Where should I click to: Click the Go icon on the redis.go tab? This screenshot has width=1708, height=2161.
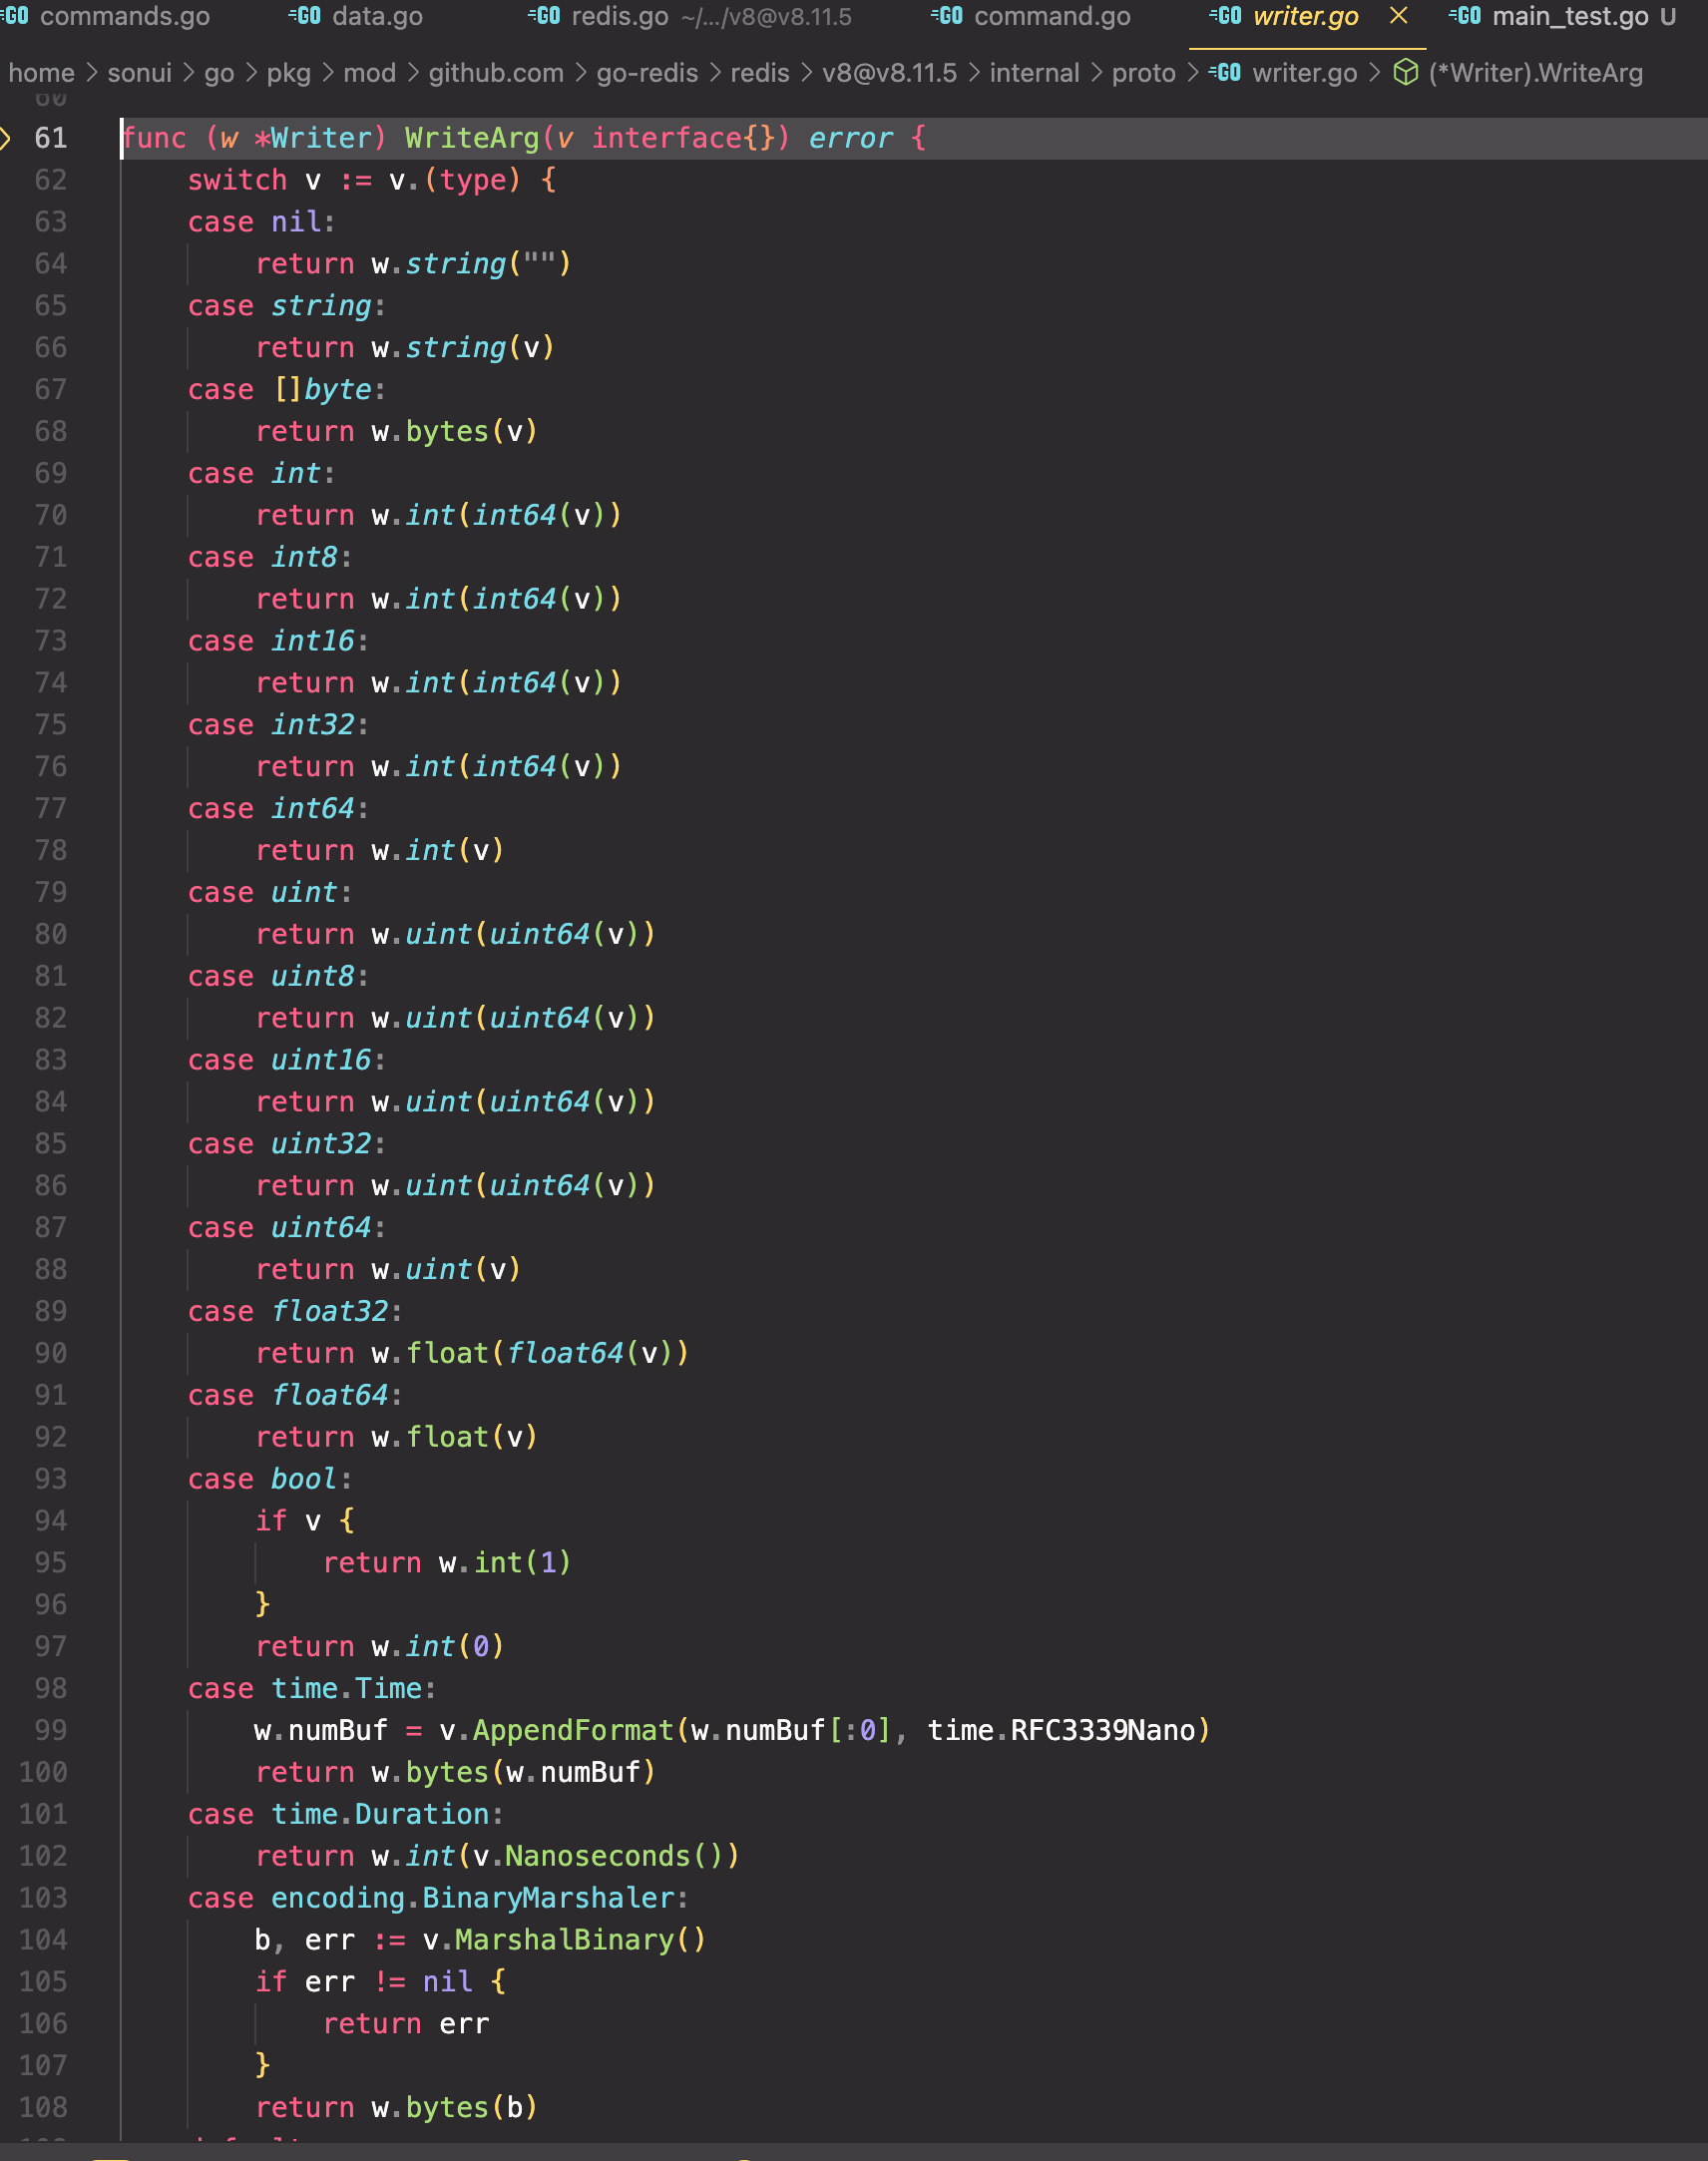click(x=543, y=16)
